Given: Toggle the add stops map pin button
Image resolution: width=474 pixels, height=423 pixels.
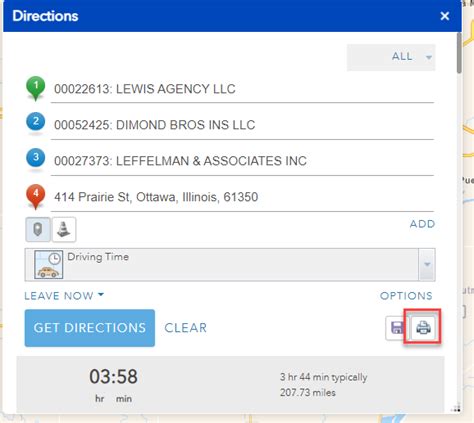Looking at the screenshot, I should tap(38, 229).
